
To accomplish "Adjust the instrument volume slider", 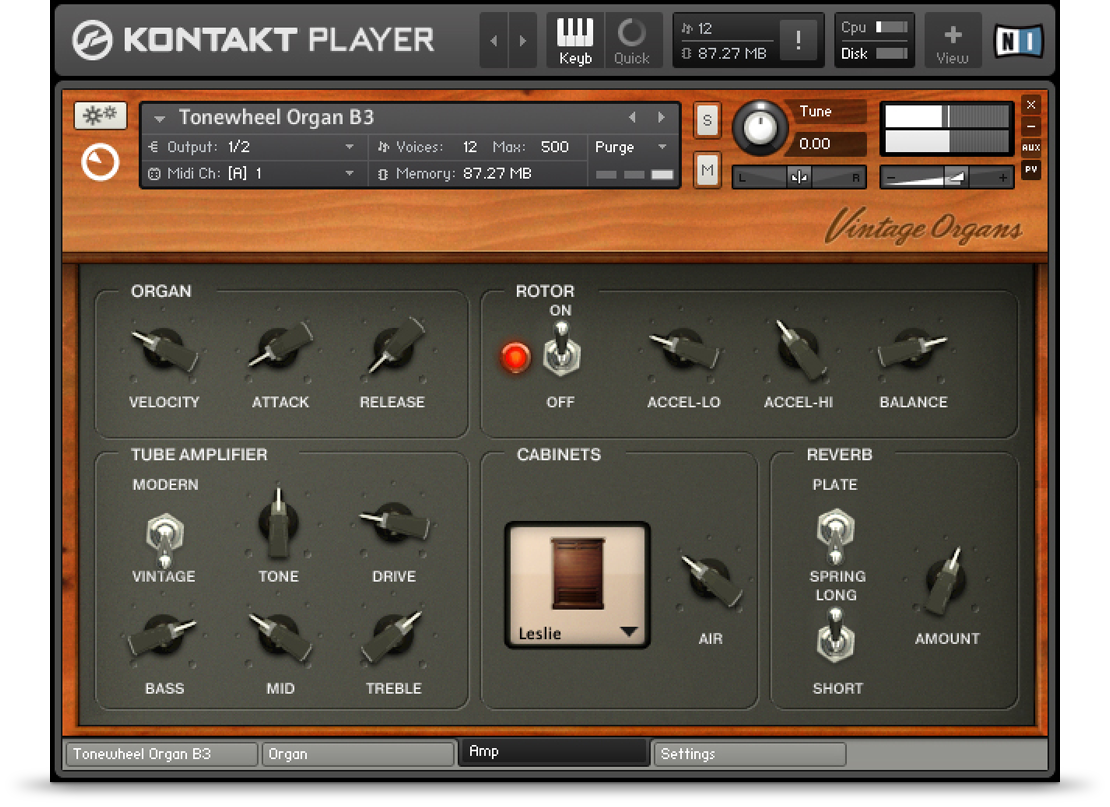I will tap(946, 177).
